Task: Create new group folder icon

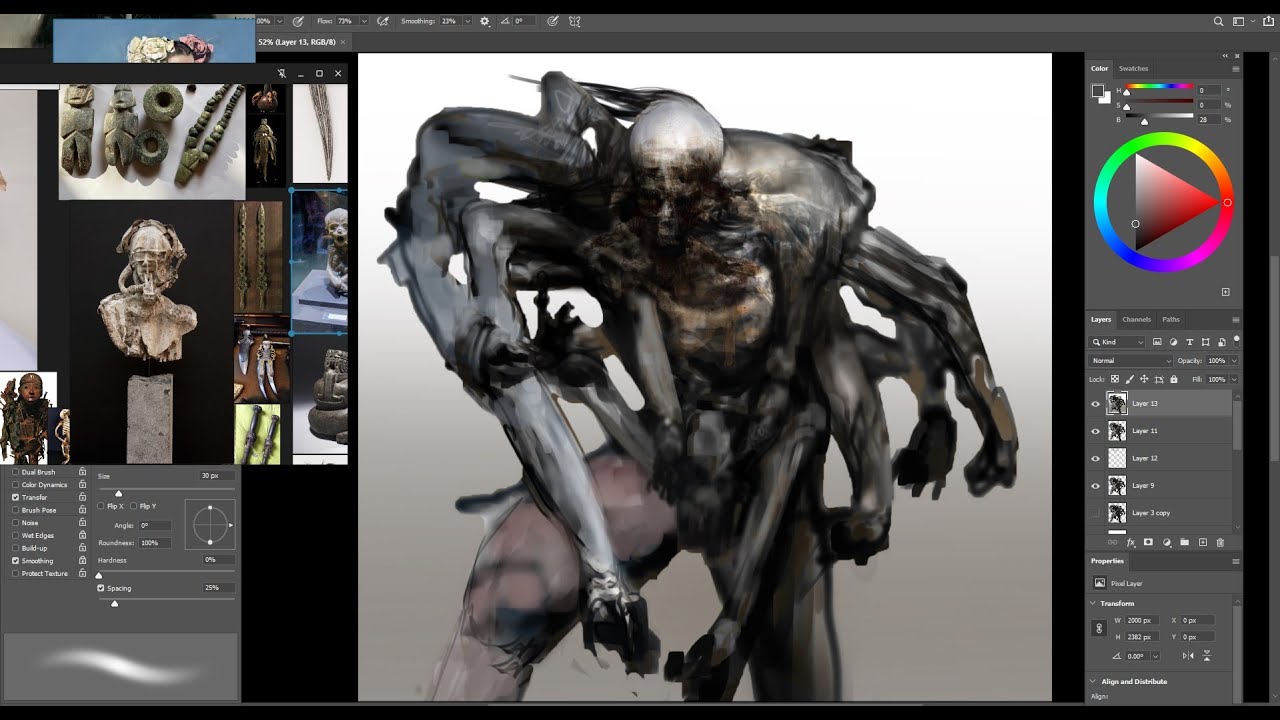Action: point(1184,542)
